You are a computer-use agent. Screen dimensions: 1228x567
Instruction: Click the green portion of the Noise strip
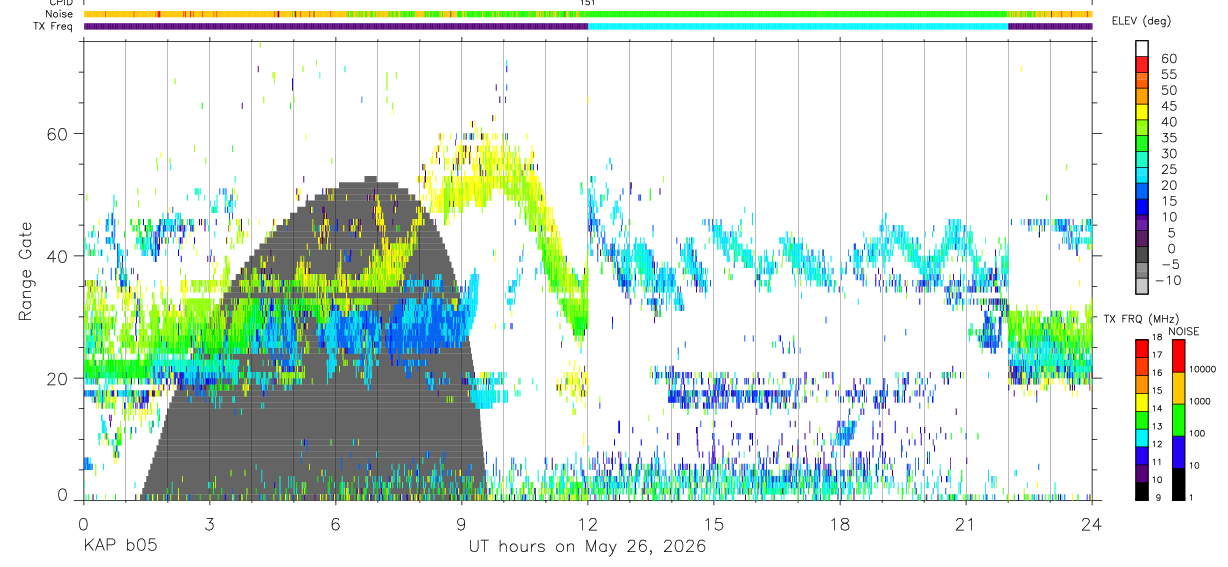(x=798, y=14)
